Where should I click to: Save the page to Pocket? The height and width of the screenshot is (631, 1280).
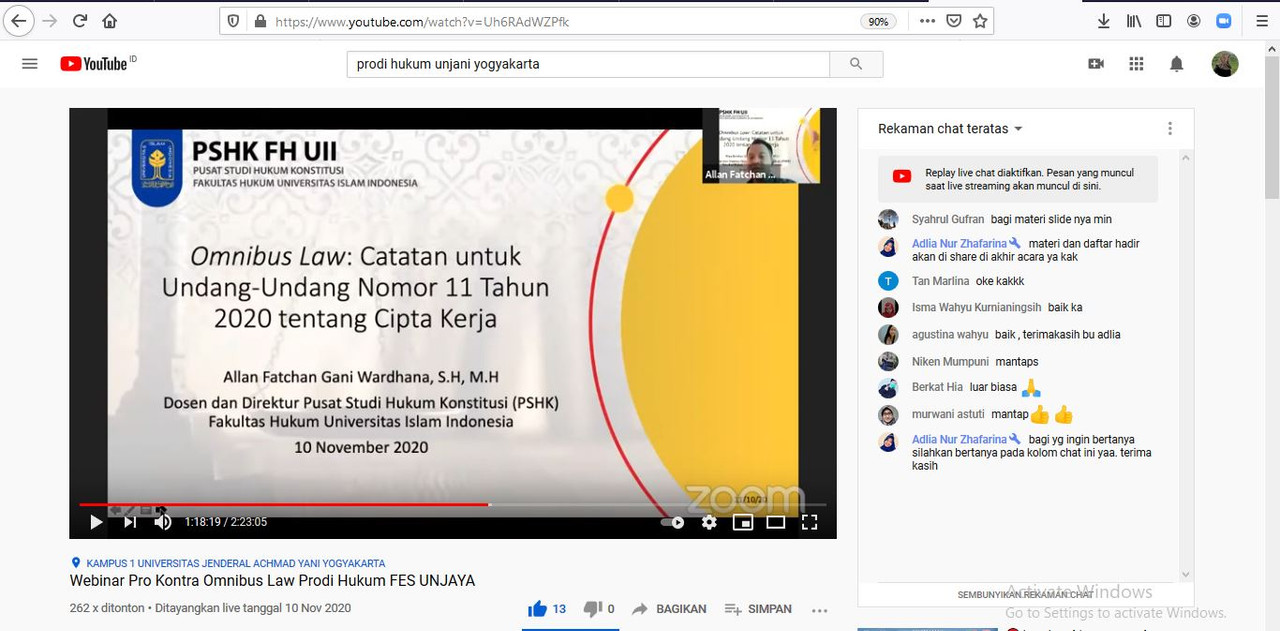(954, 21)
